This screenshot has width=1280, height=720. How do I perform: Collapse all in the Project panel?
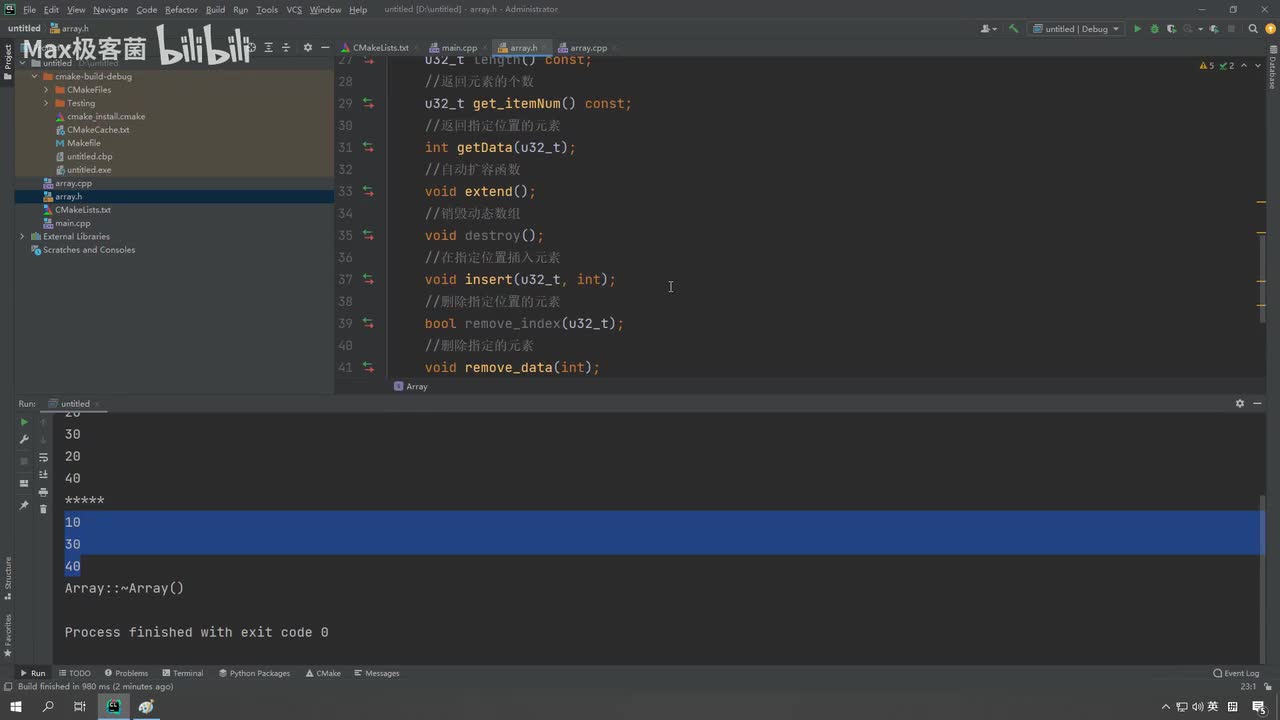click(286, 47)
